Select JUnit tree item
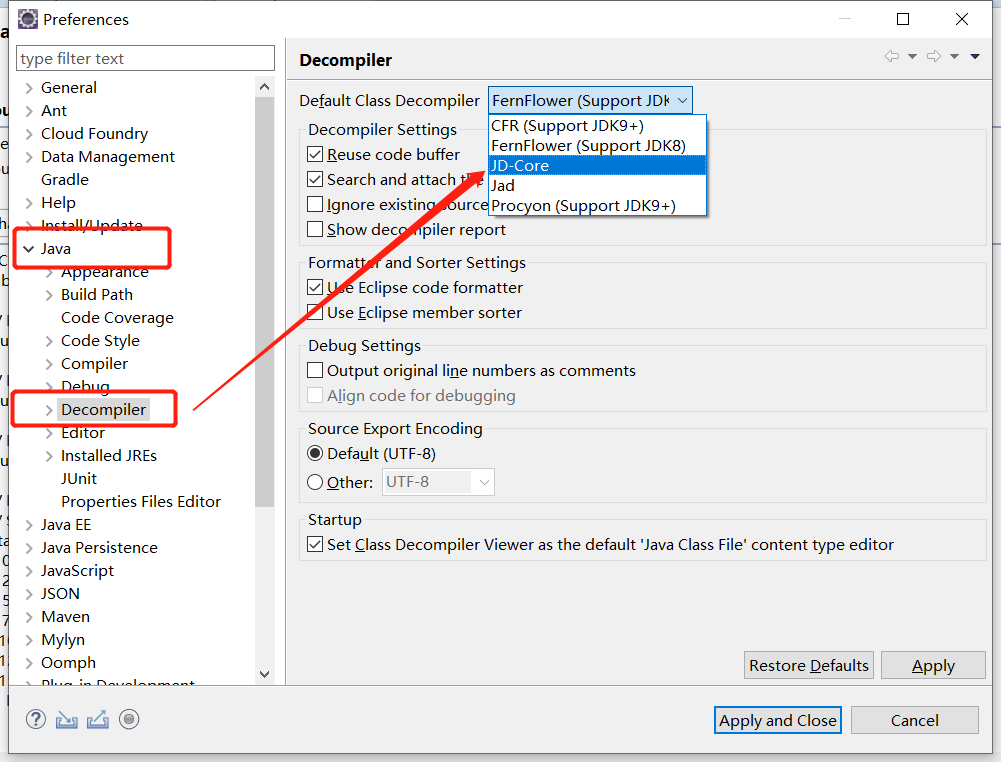 click(79, 478)
